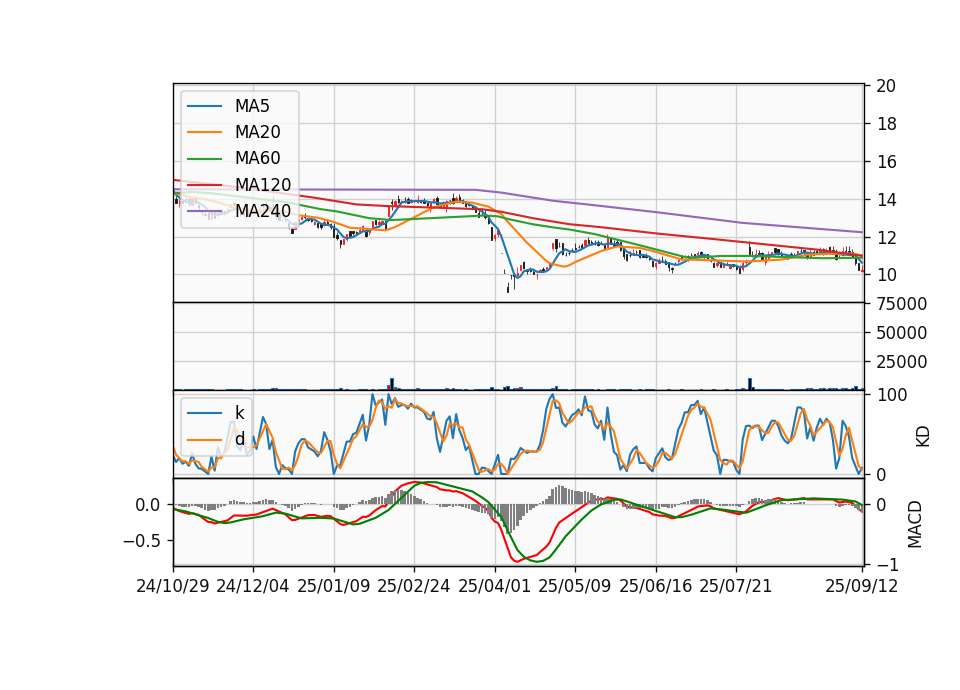Click the price axis value 12
This screenshot has width=960, height=690.
click(886, 238)
